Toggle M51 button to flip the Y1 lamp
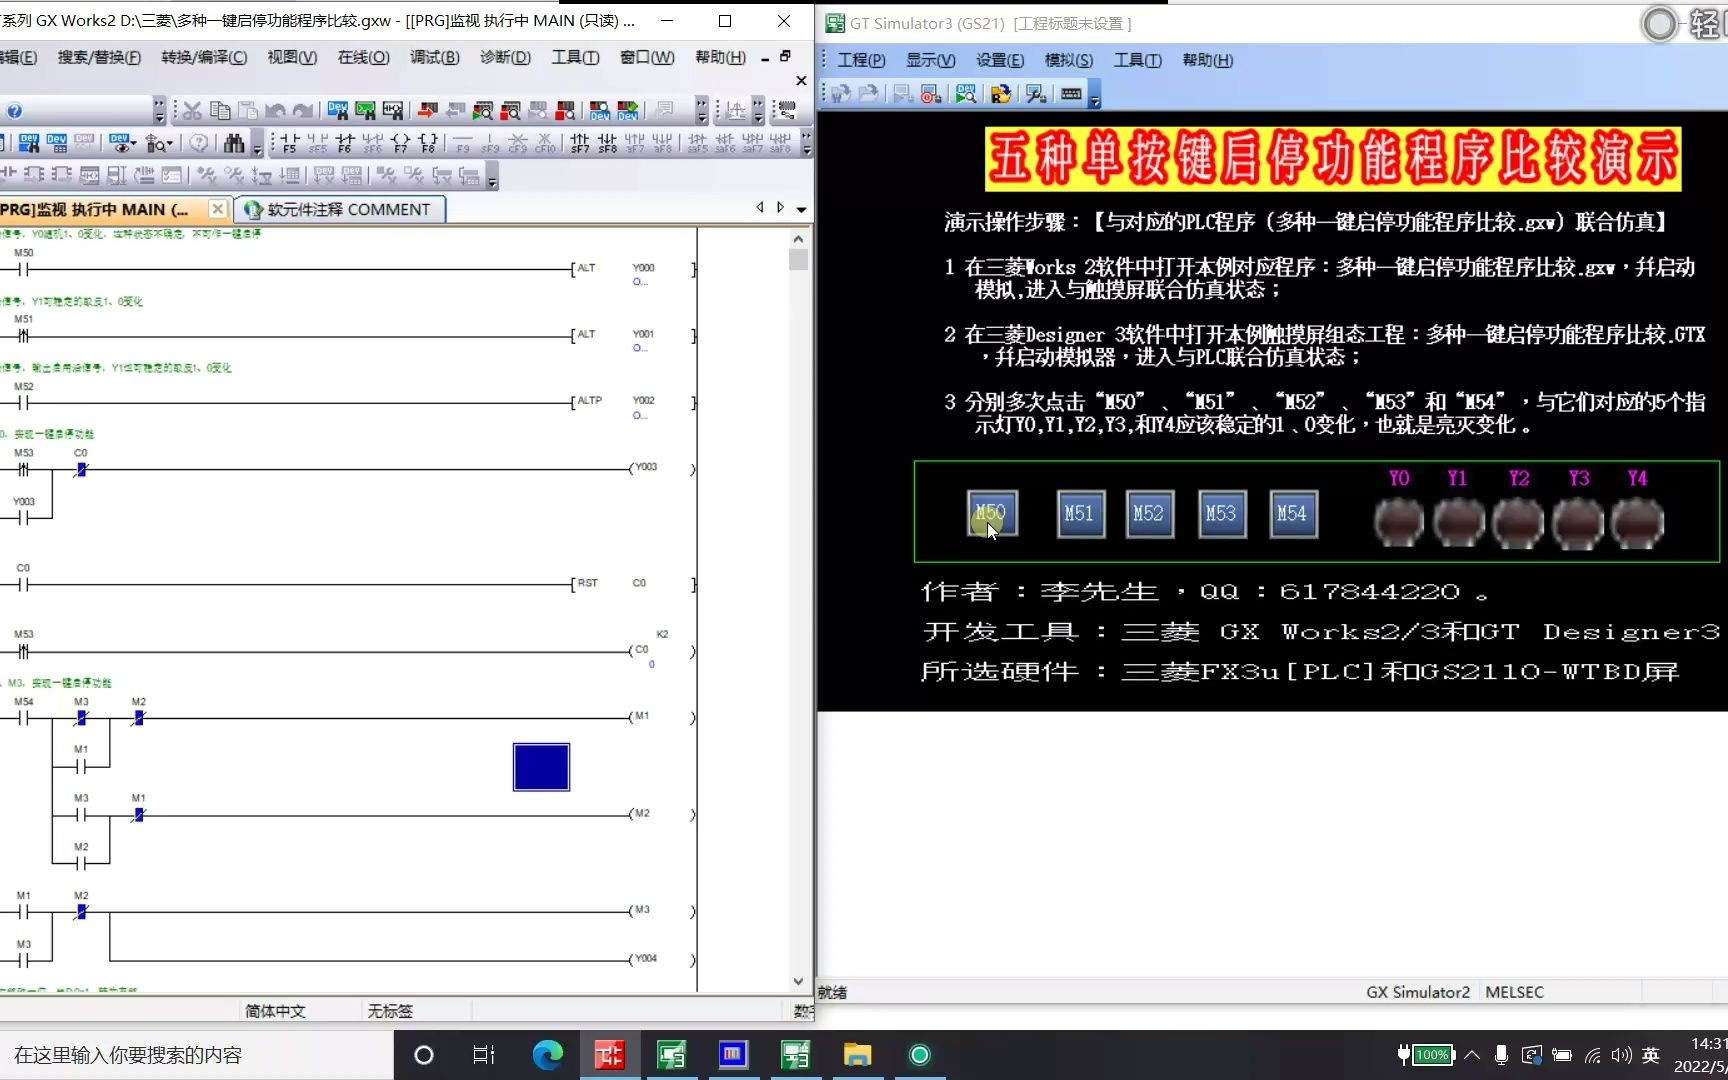This screenshot has height=1080, width=1728. coord(1080,513)
